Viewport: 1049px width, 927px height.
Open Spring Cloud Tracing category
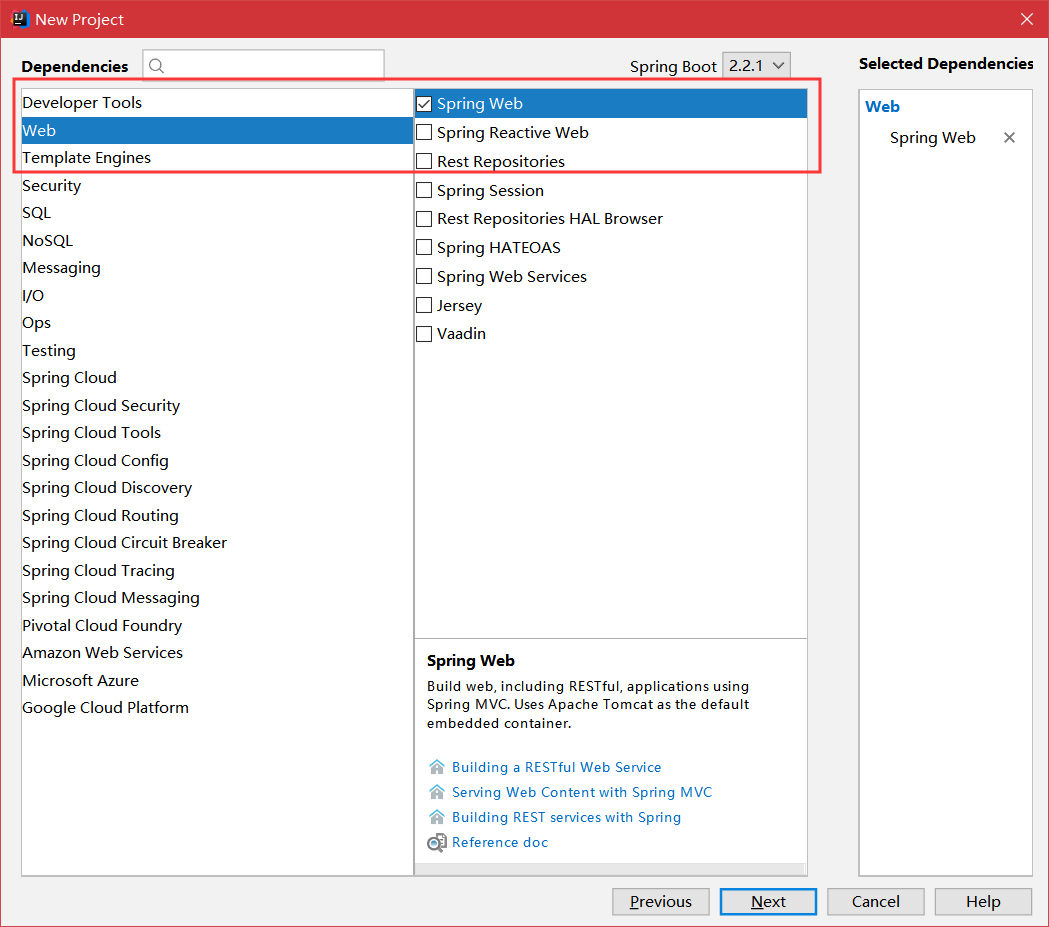point(217,571)
